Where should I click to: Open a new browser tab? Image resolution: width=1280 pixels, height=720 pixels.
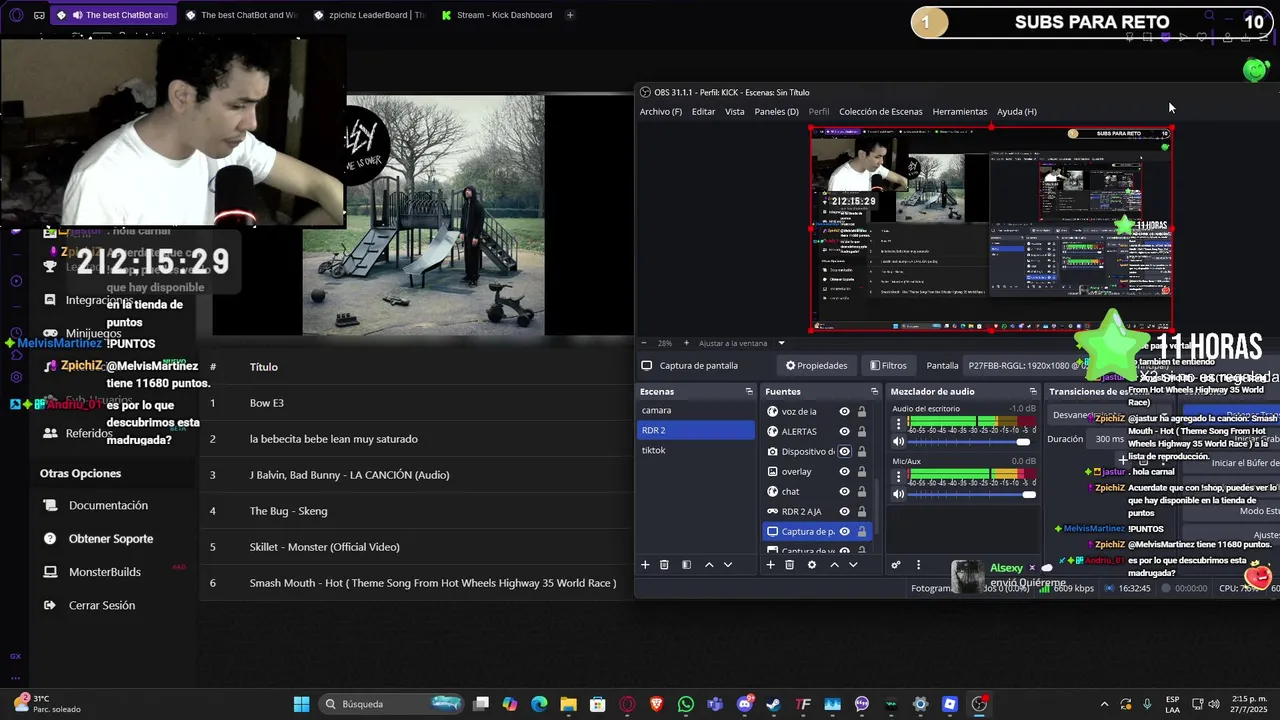pos(570,15)
